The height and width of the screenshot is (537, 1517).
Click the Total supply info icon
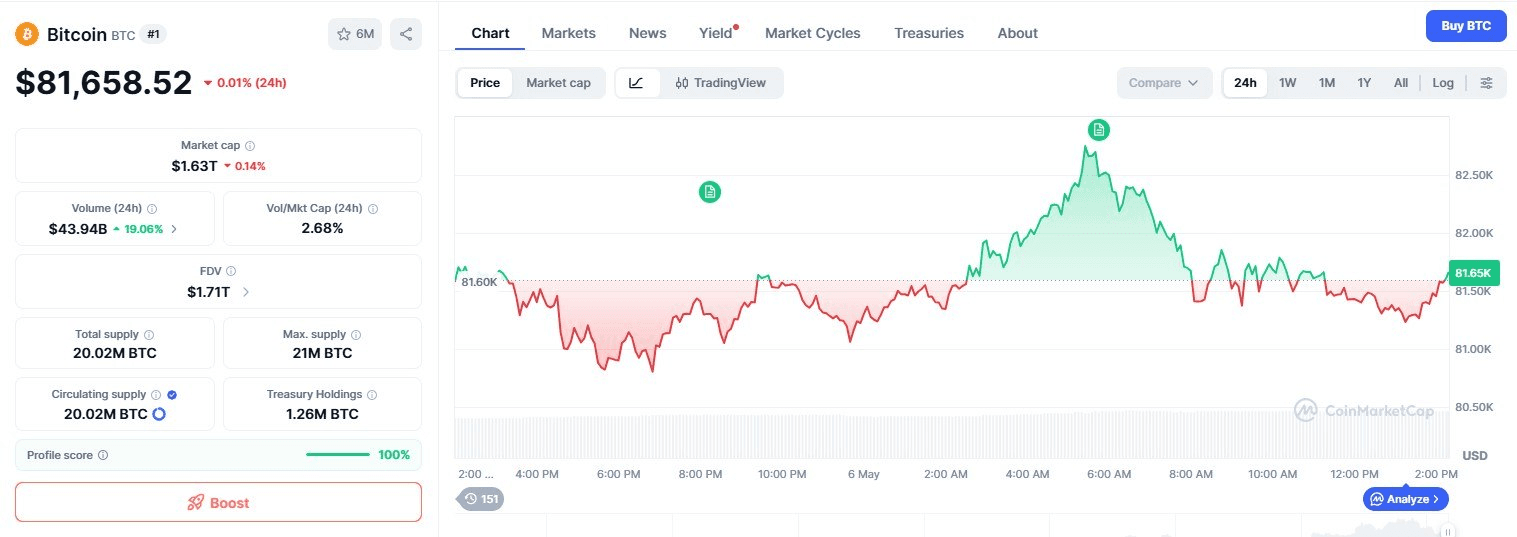[x=149, y=335]
